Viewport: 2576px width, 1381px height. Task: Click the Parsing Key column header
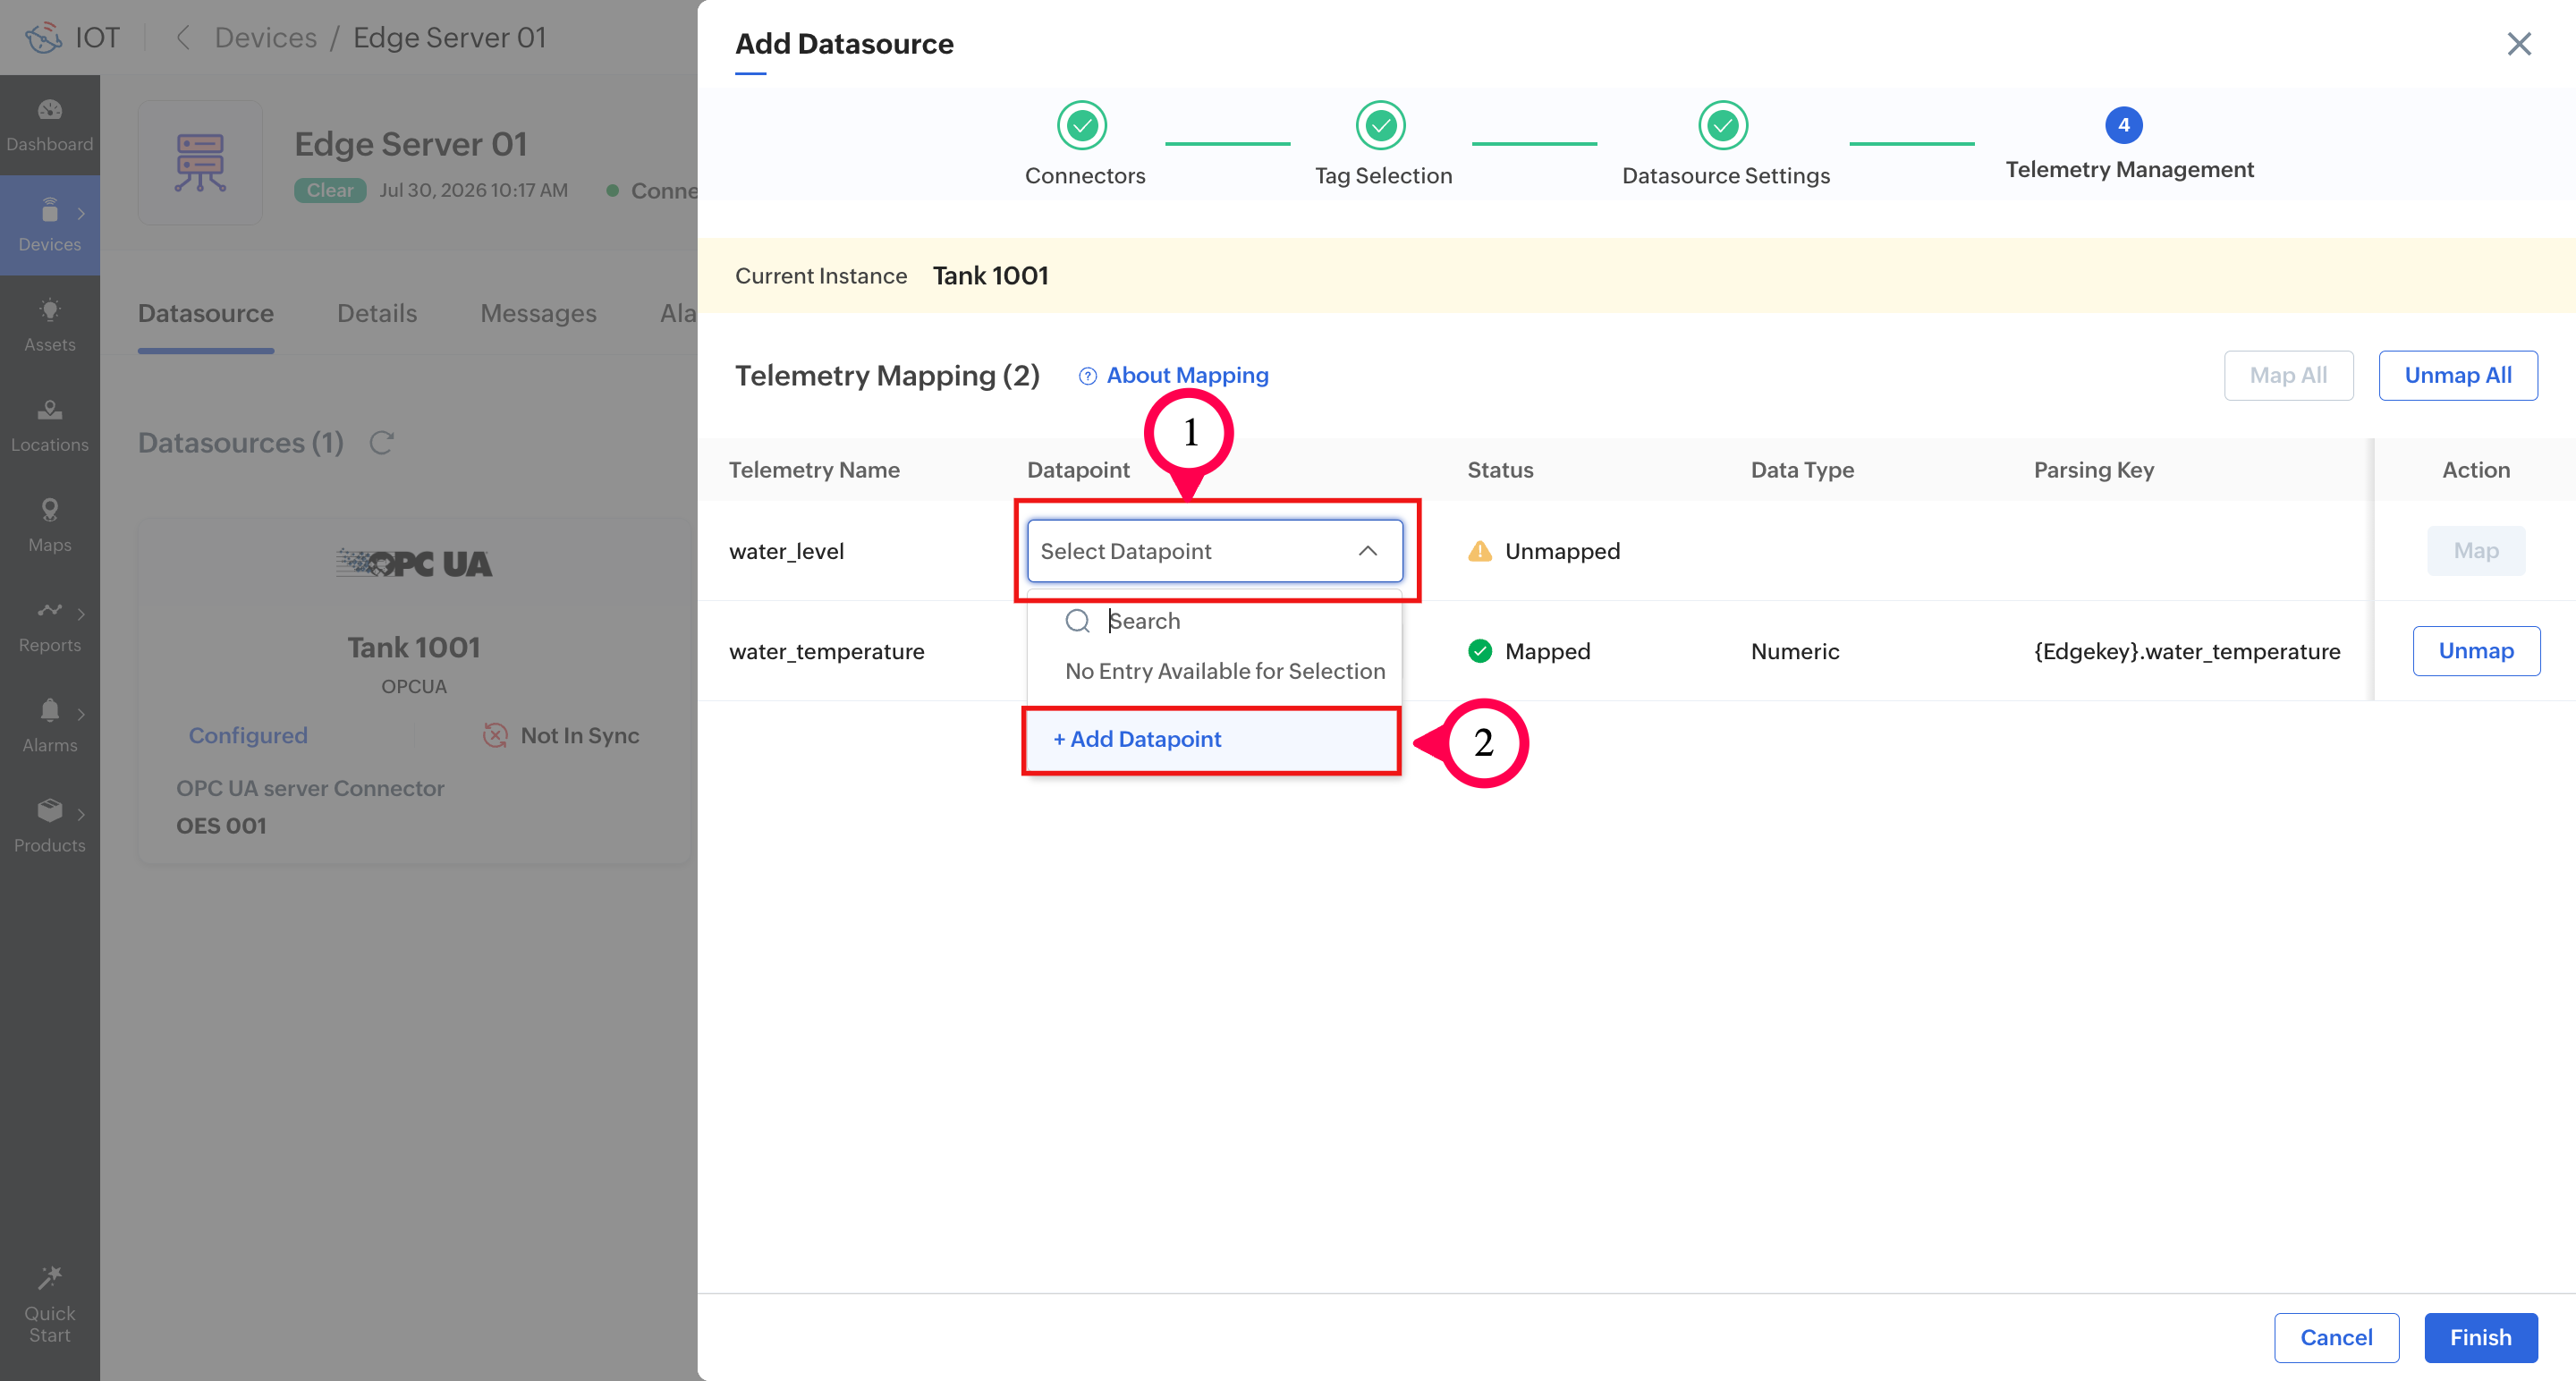[2094, 470]
